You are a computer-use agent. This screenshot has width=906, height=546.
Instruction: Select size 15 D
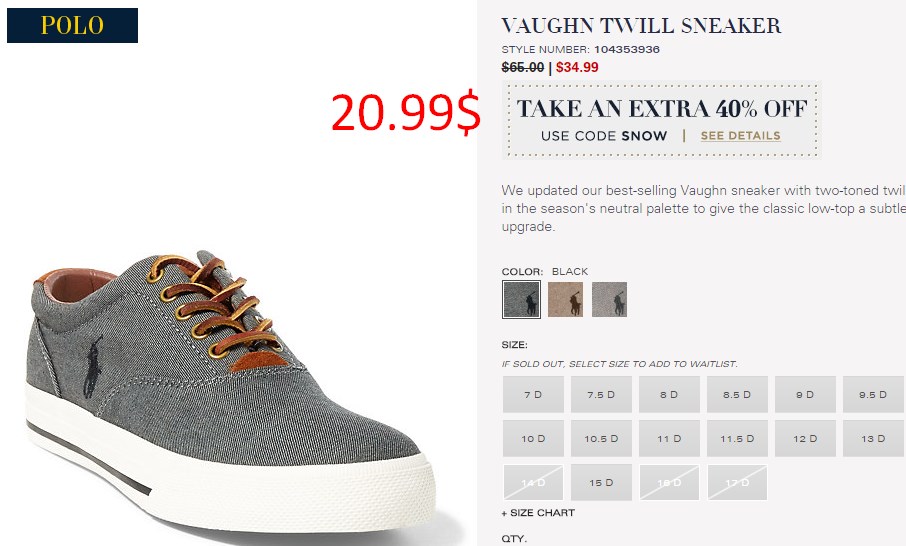(x=601, y=482)
